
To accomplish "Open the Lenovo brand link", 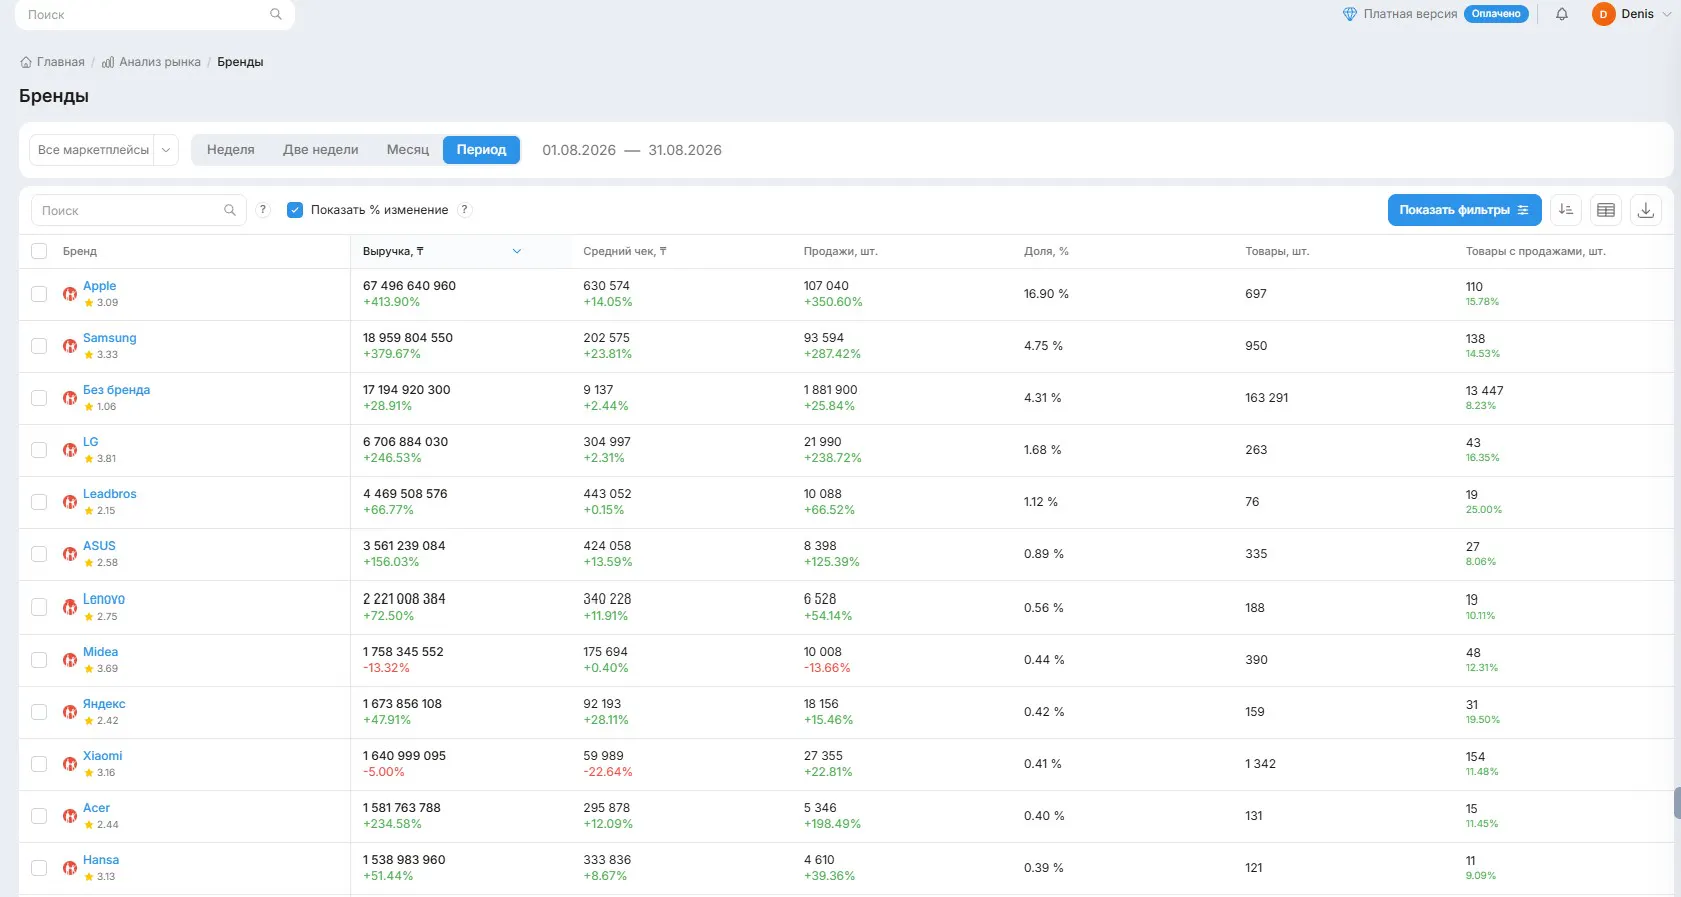I will click(104, 599).
